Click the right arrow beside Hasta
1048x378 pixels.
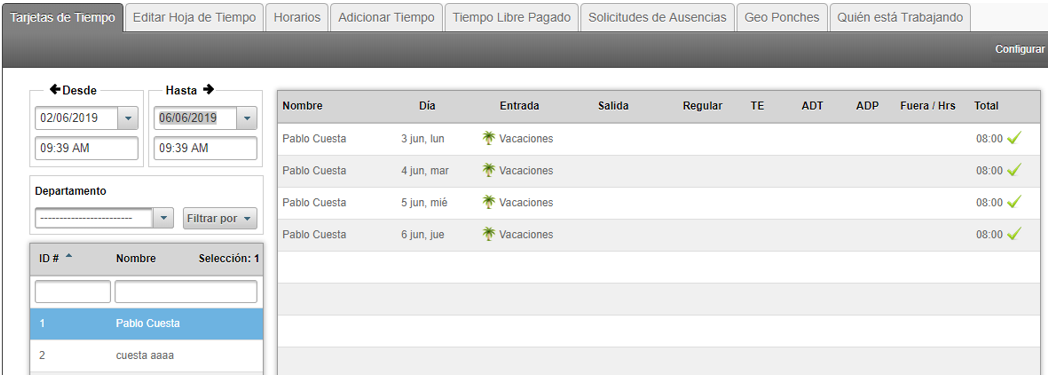coord(209,89)
